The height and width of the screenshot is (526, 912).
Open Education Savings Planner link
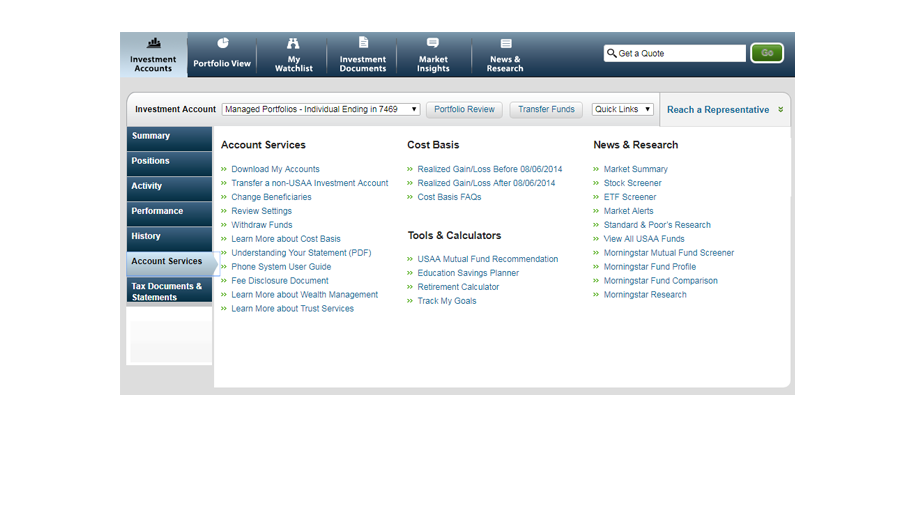pos(468,273)
